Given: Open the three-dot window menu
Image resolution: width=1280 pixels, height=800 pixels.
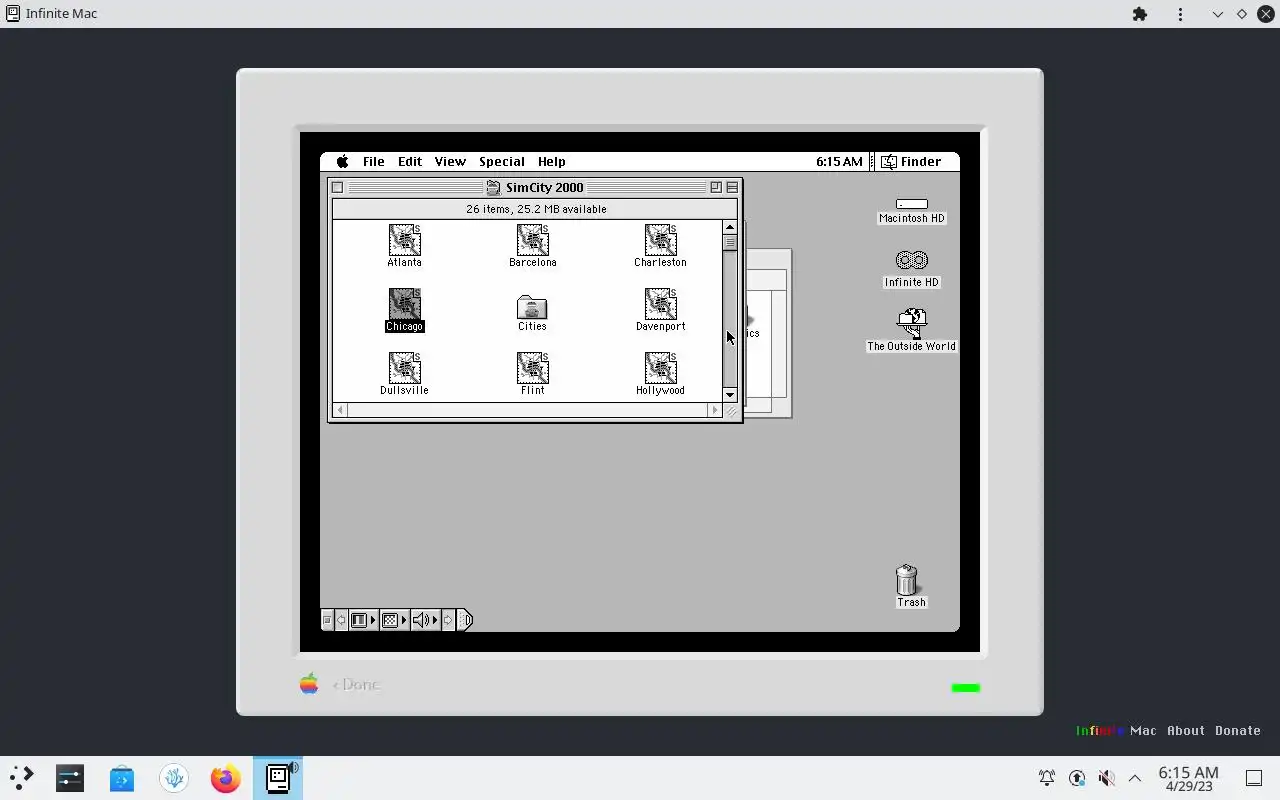Looking at the screenshot, I should (1181, 14).
